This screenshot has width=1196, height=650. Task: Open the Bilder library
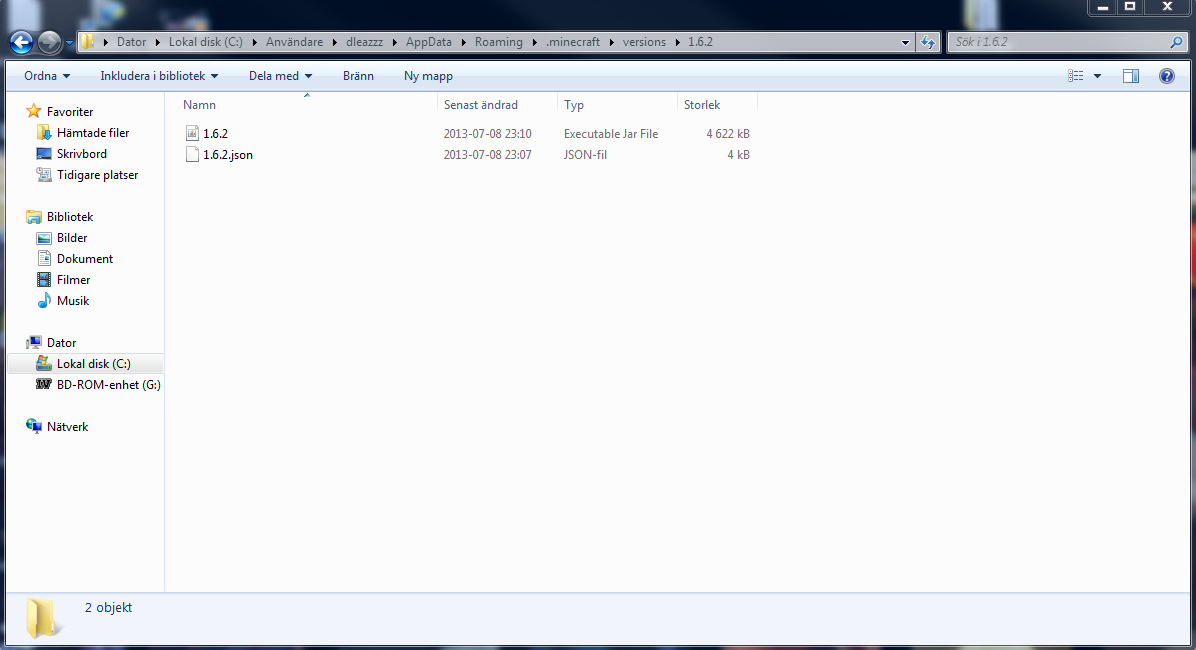click(72, 238)
